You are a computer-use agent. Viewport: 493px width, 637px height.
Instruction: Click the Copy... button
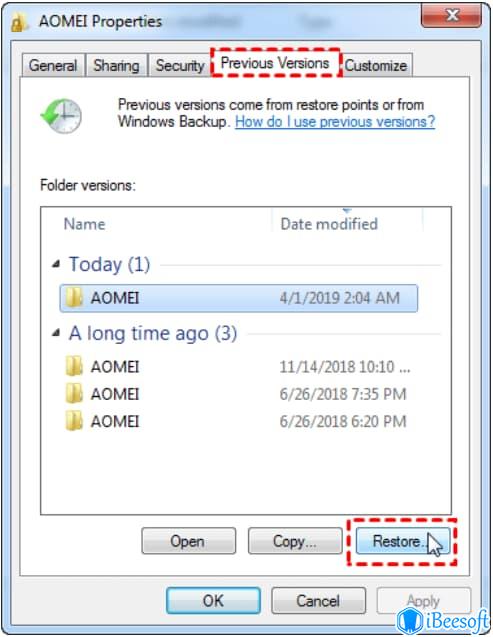click(295, 541)
